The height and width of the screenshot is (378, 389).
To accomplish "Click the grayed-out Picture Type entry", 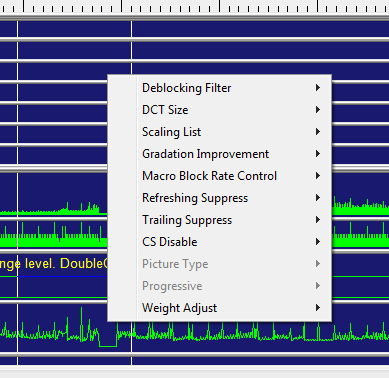I will click(x=219, y=264).
